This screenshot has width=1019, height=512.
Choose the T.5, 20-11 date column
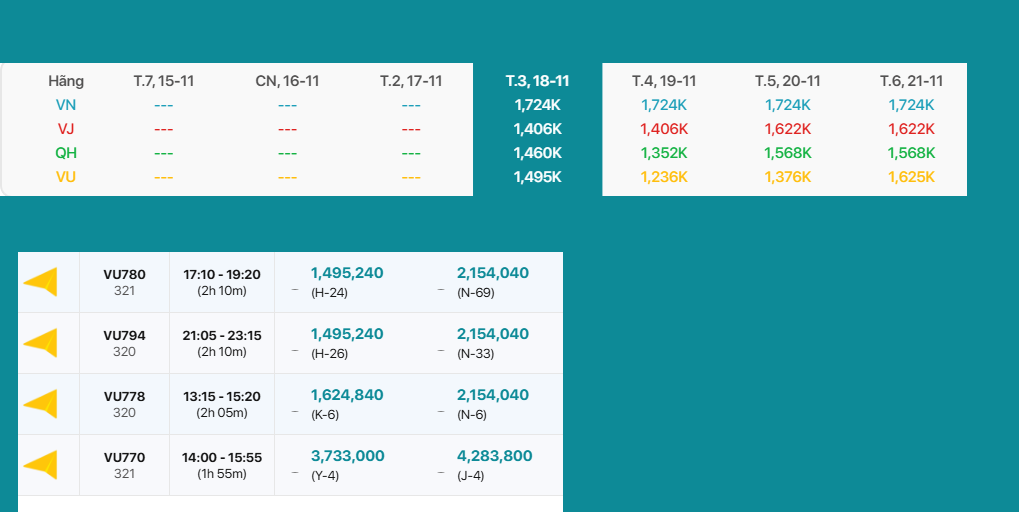pos(788,81)
